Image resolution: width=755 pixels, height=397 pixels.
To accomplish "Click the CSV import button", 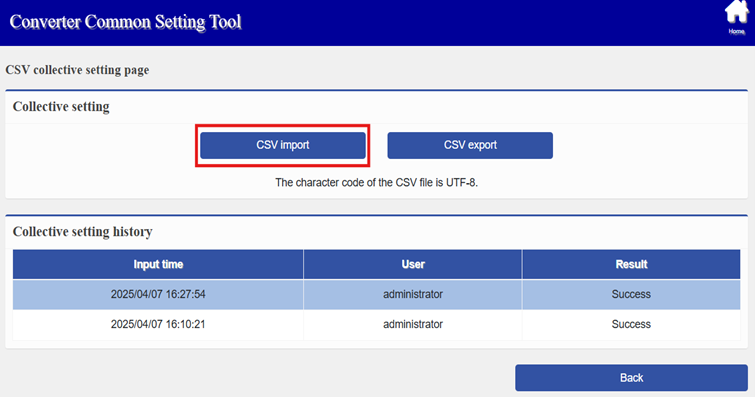I will (283, 145).
